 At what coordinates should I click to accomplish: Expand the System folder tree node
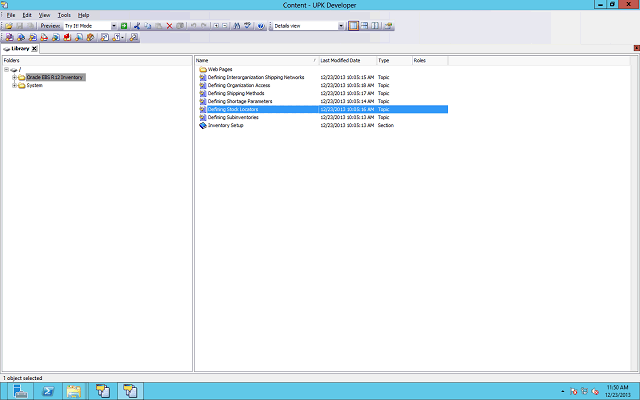pyautogui.click(x=13, y=85)
